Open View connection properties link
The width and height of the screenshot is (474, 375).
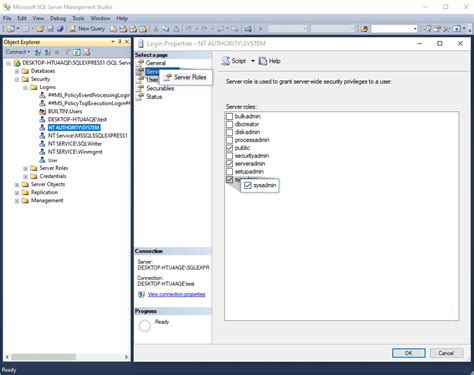coord(176,294)
